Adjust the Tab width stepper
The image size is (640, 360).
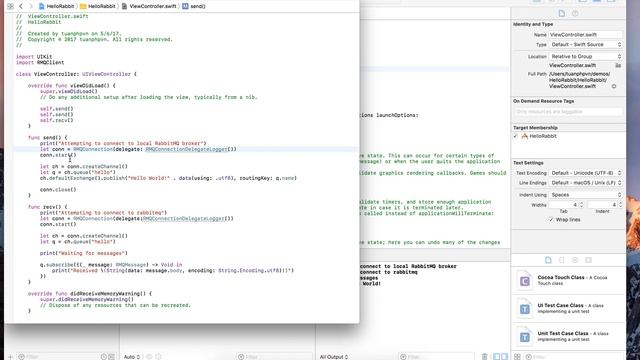coord(582,205)
